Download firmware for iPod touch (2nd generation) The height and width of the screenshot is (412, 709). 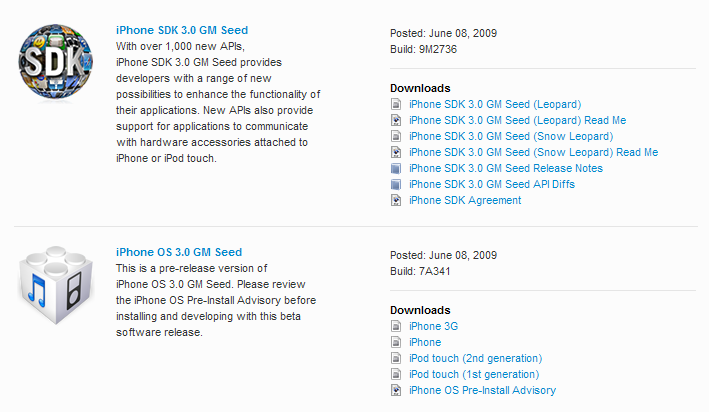point(475,358)
